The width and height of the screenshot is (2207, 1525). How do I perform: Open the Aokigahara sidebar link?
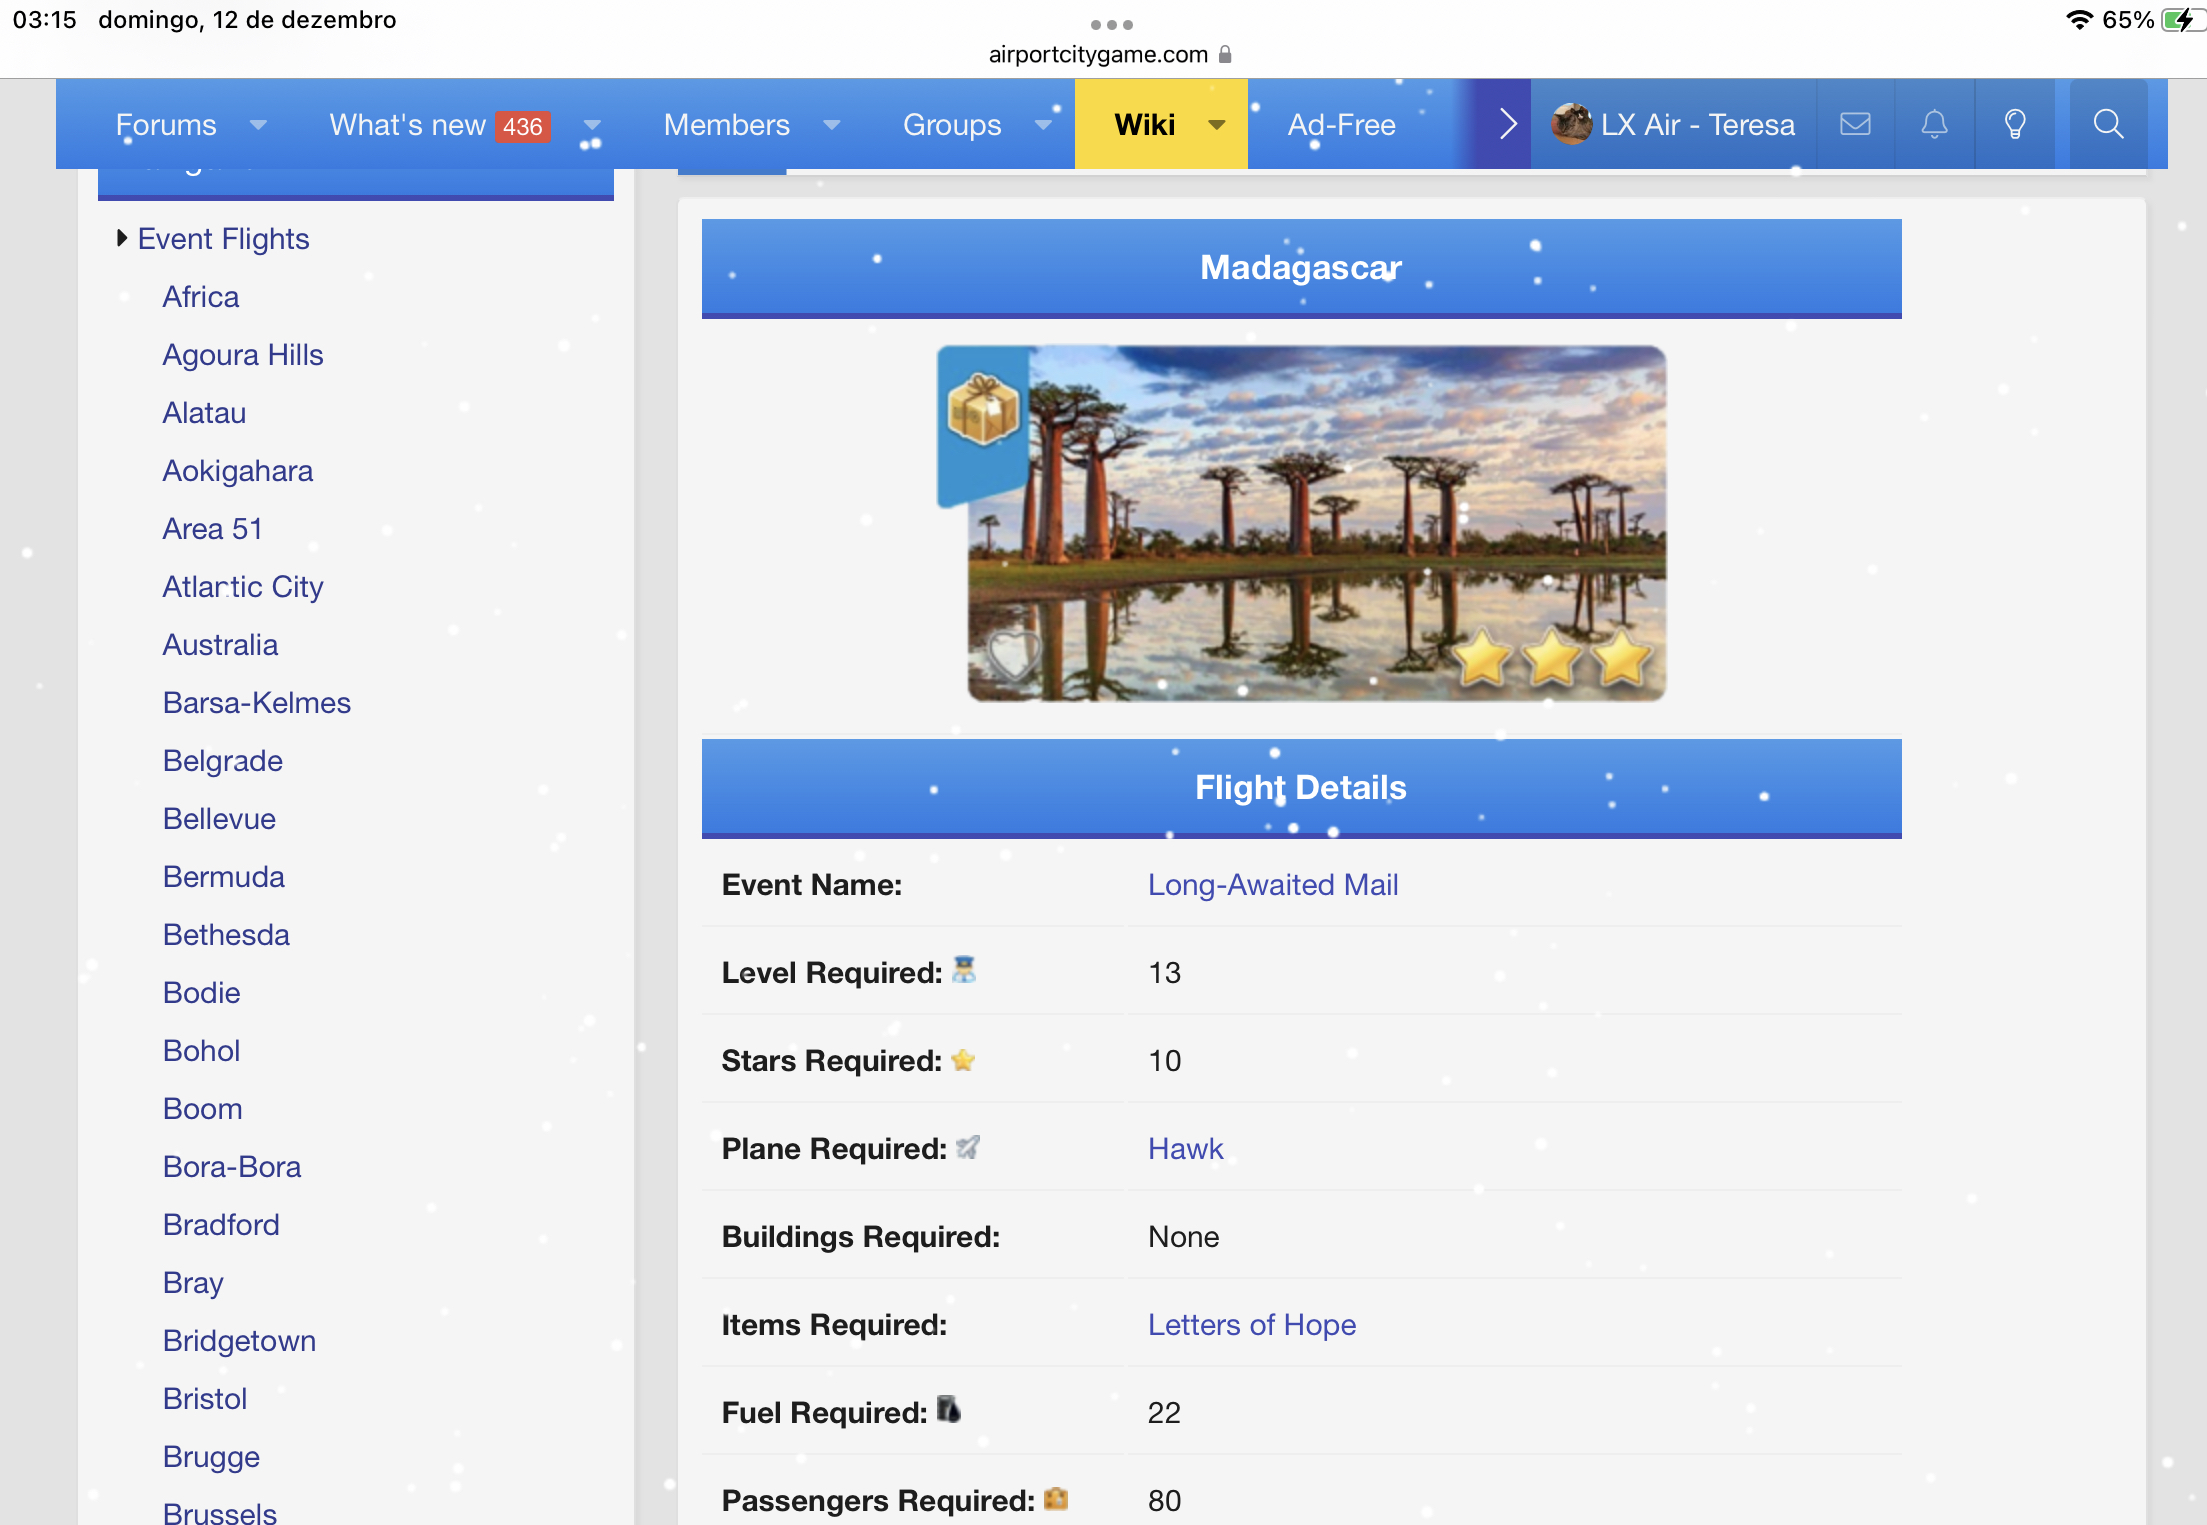238,471
